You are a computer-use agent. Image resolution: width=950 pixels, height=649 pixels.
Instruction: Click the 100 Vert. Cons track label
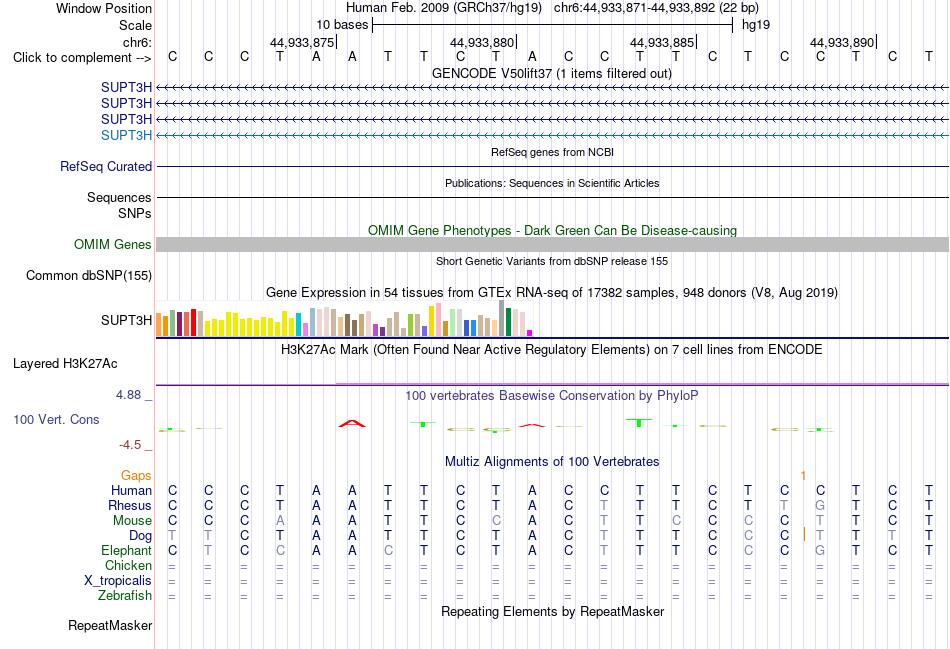pyautogui.click(x=56, y=419)
